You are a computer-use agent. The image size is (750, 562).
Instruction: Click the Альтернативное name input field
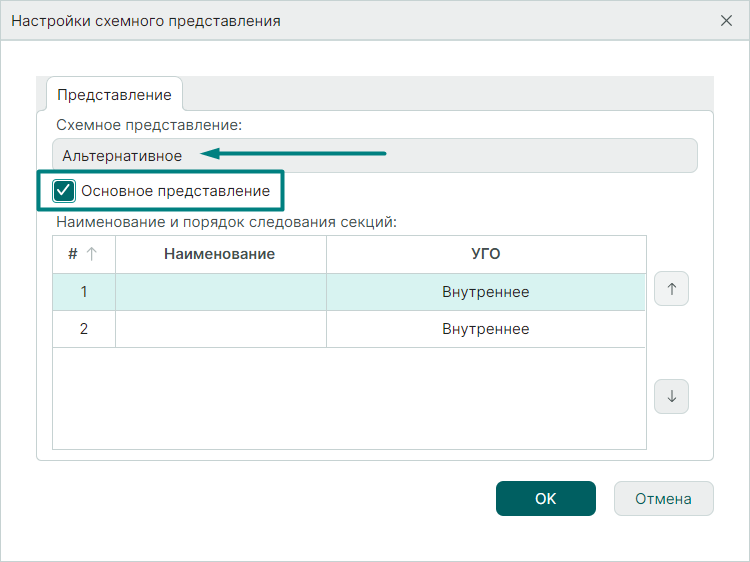coord(375,156)
